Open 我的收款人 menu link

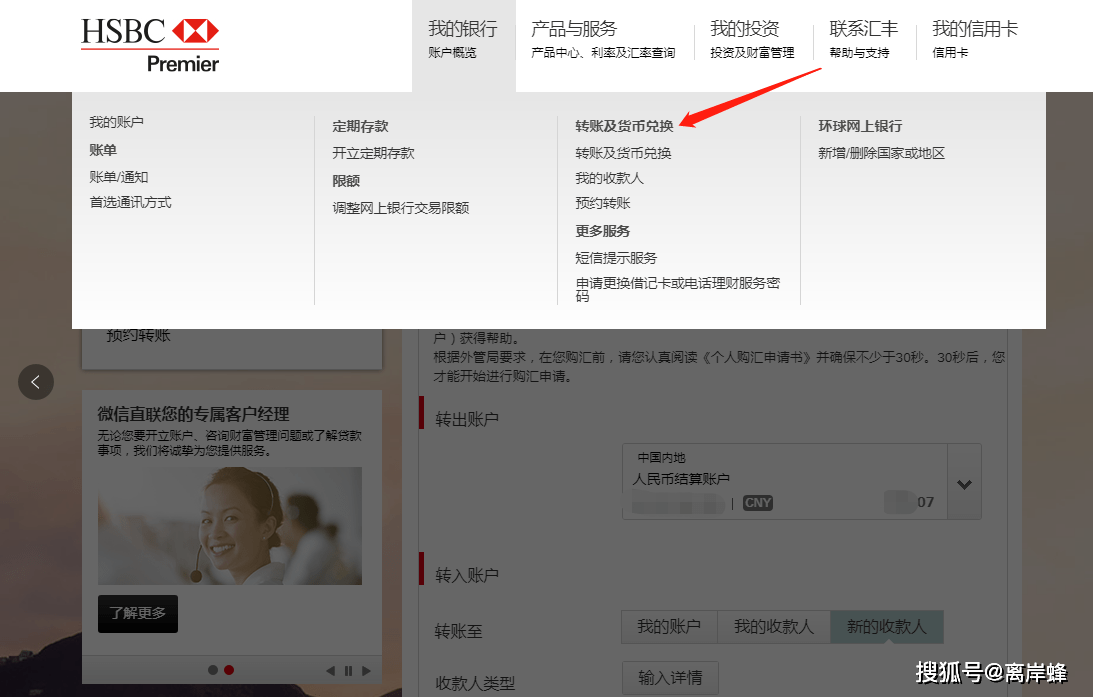click(609, 178)
